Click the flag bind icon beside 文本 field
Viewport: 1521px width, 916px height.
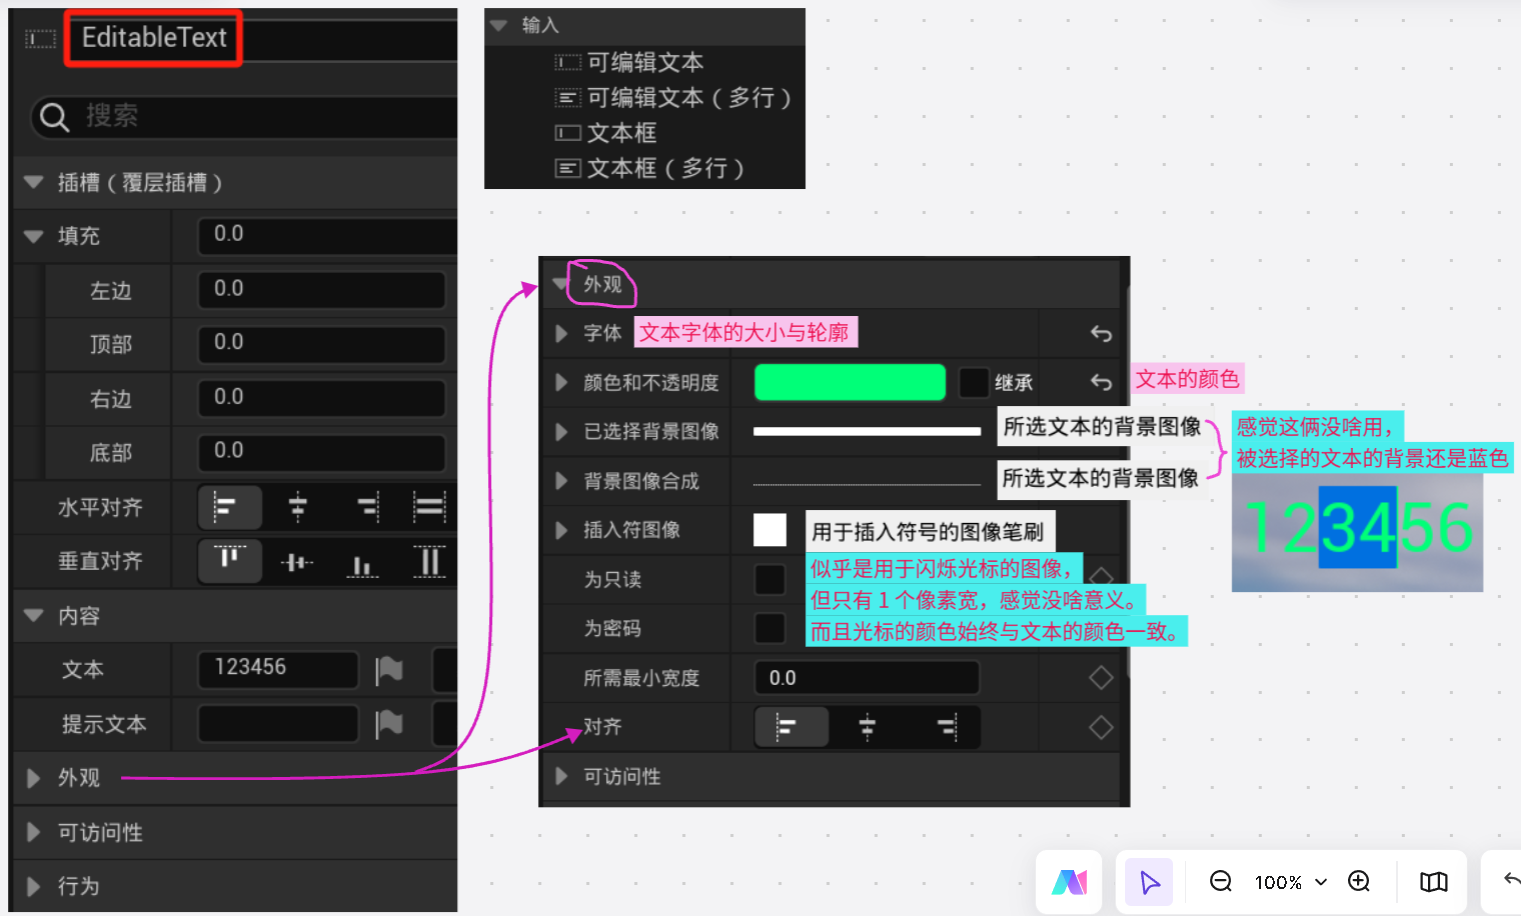[x=389, y=669]
